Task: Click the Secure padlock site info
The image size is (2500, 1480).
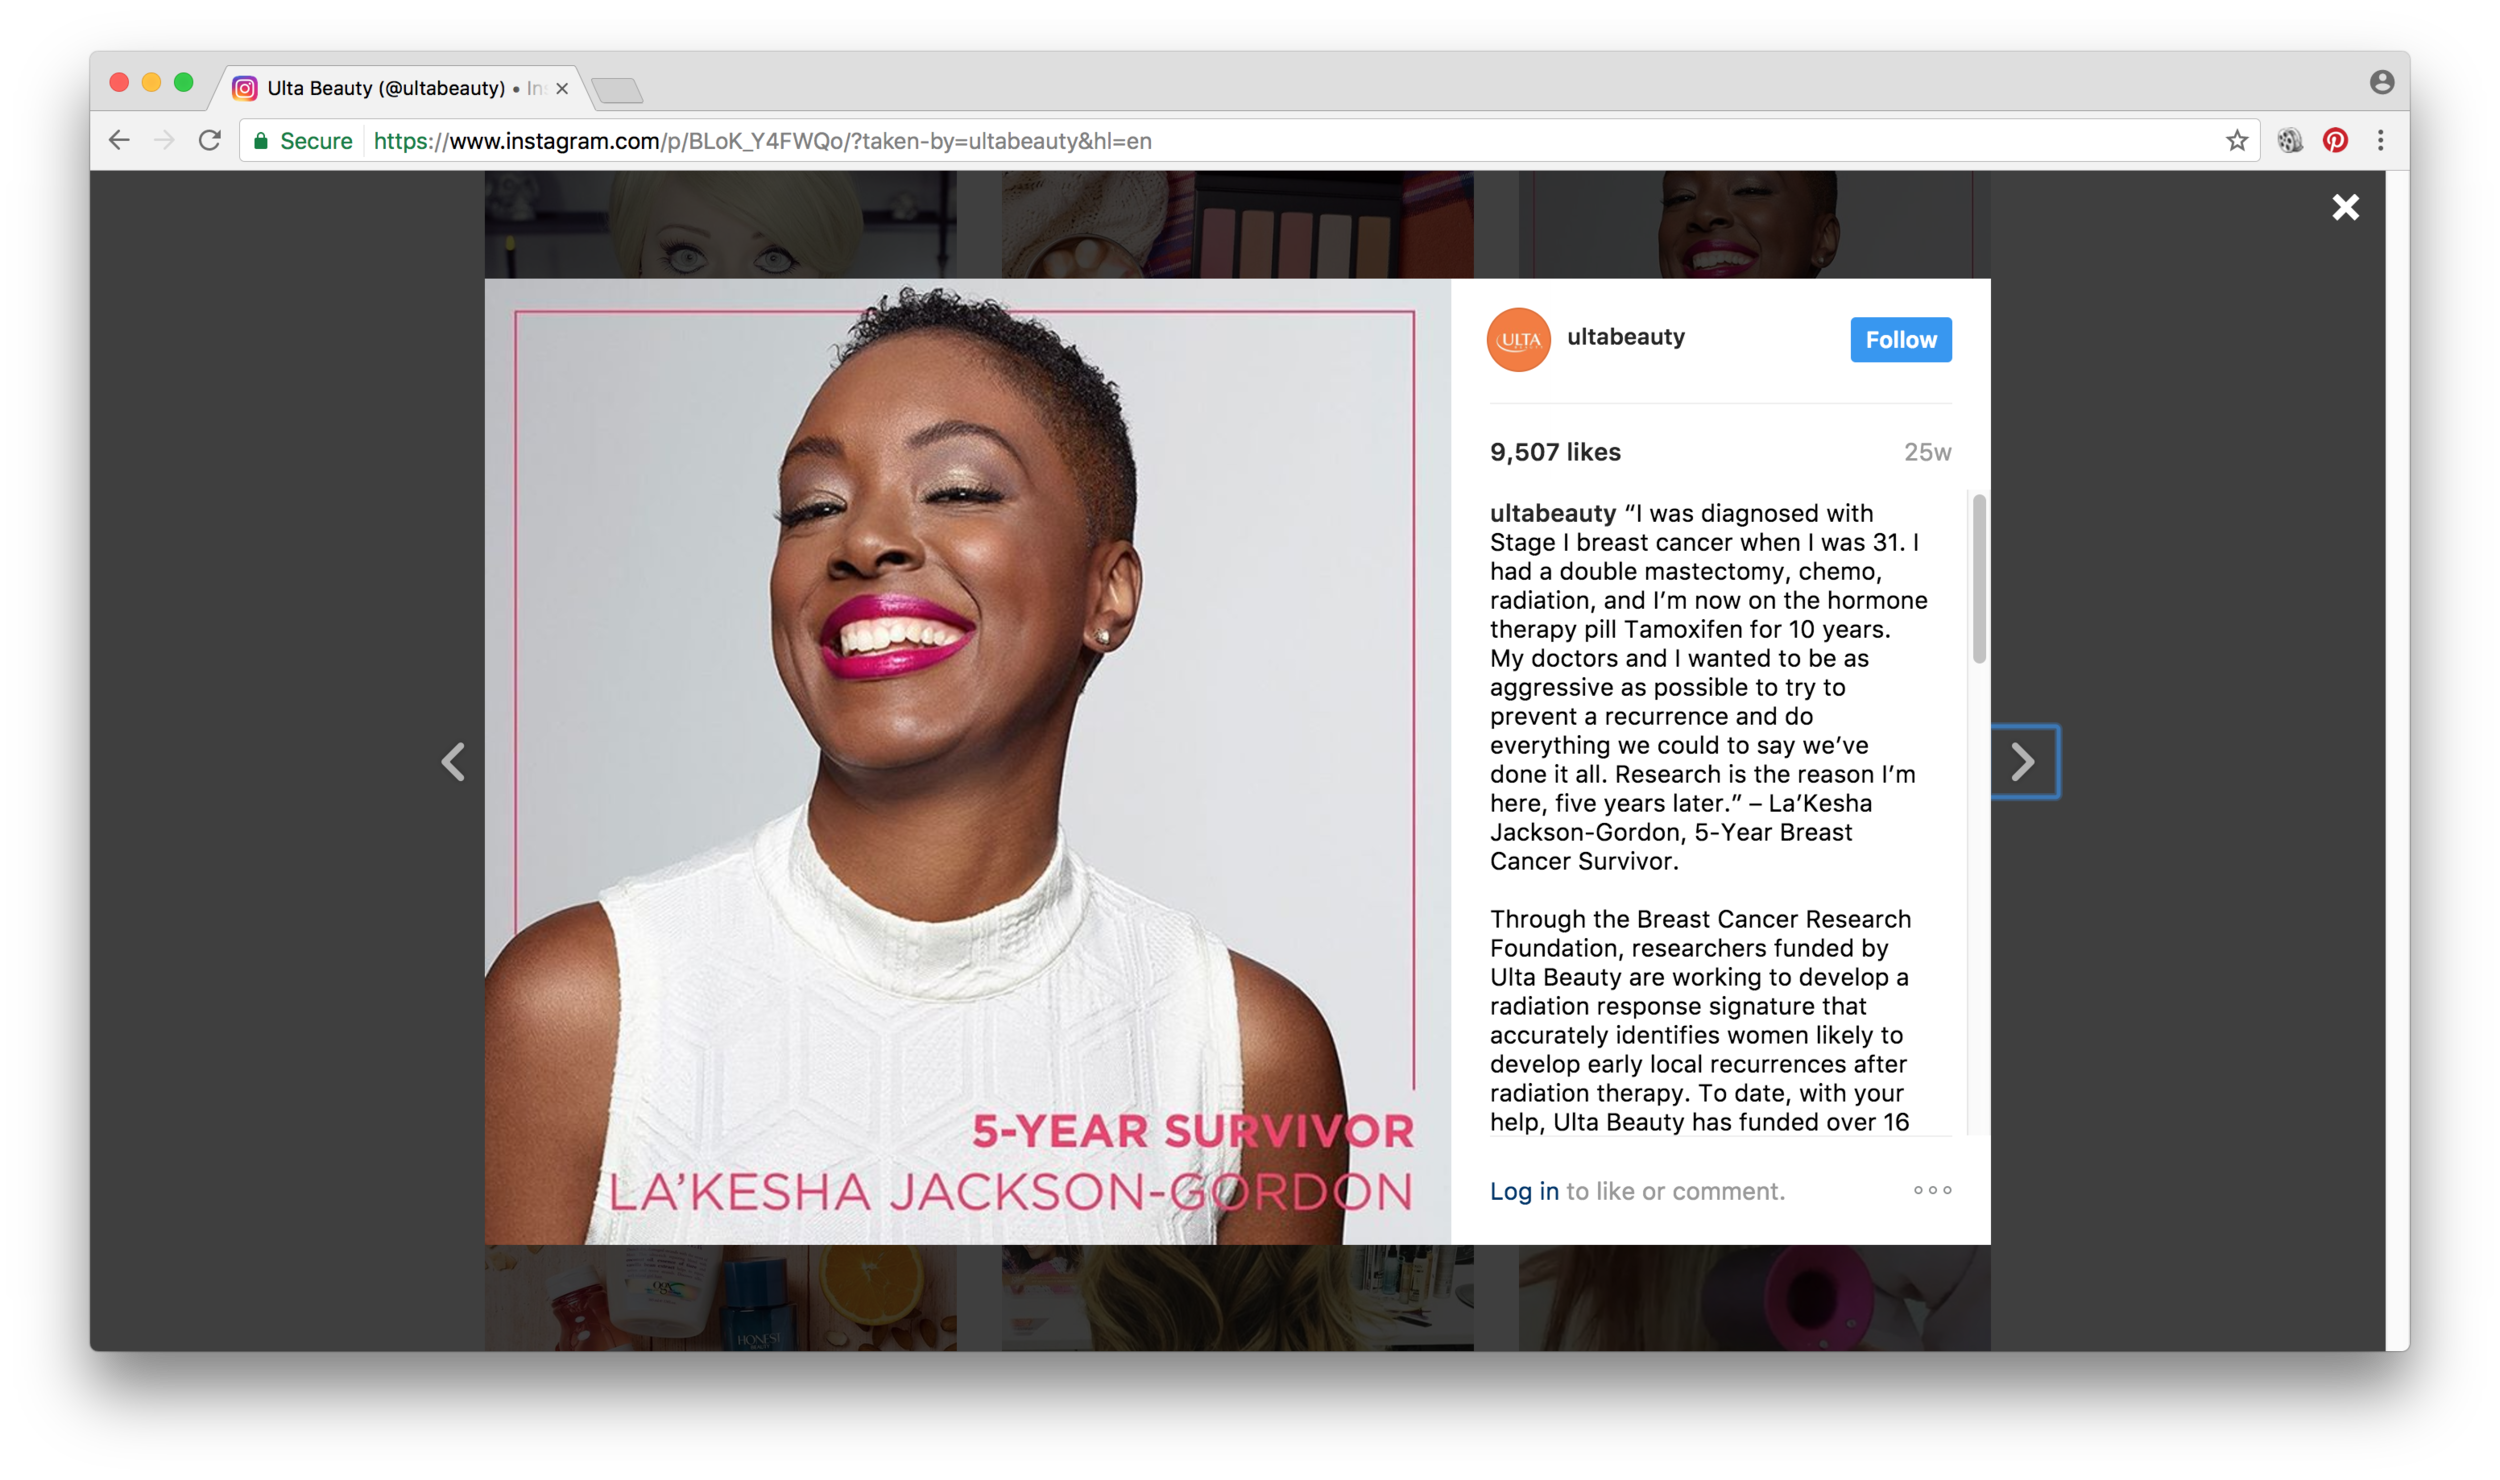Action: pos(302,141)
